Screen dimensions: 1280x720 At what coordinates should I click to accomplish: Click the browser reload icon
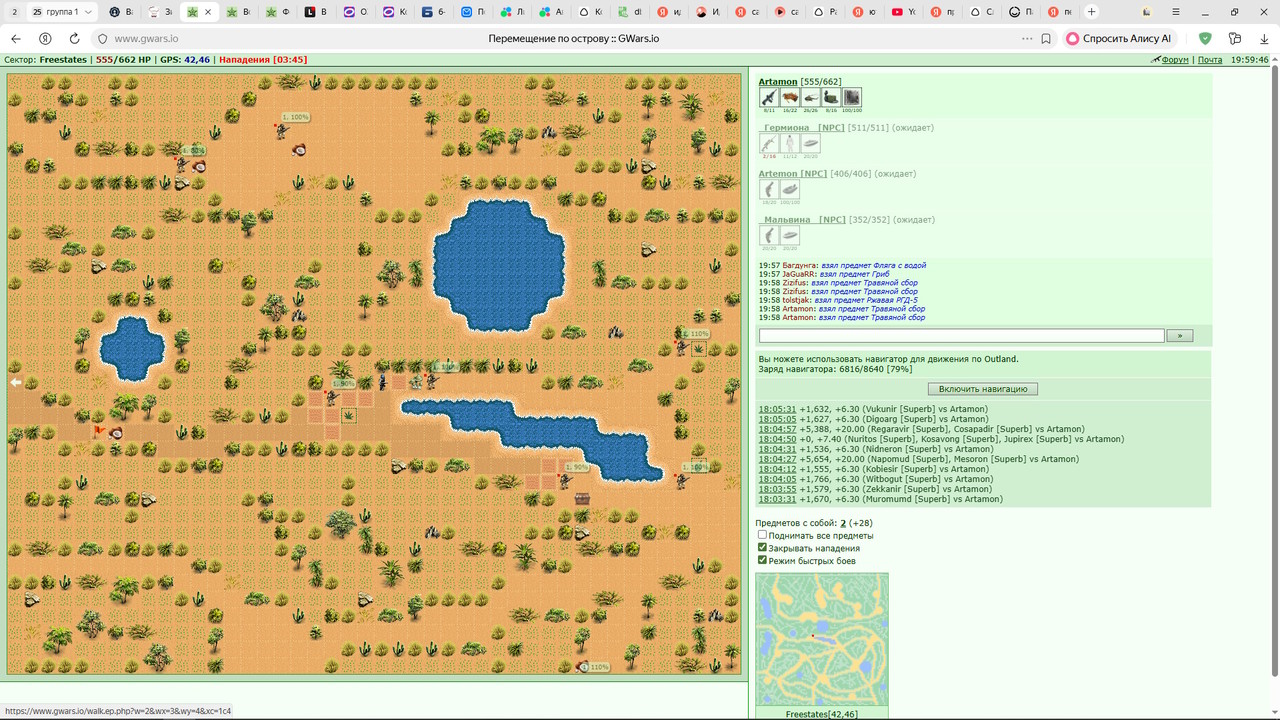point(74,38)
